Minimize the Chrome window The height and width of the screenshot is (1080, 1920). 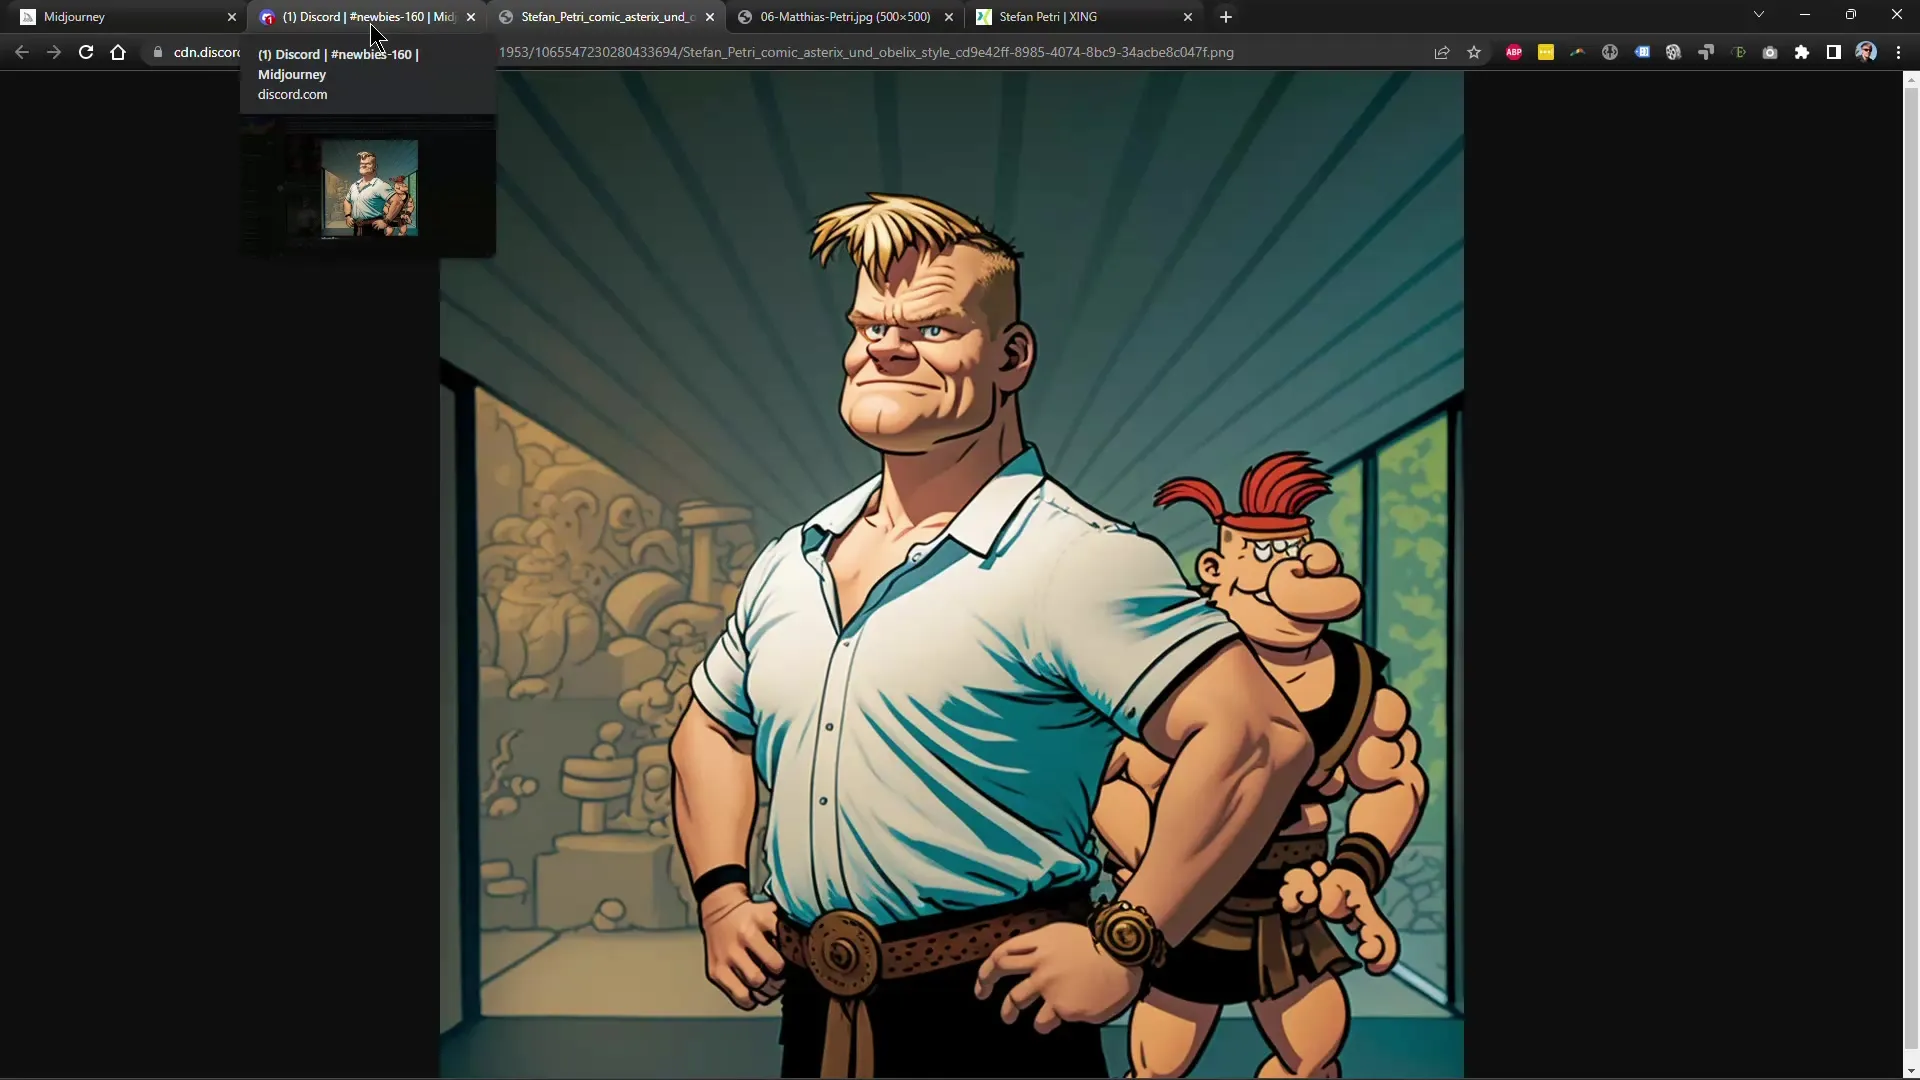click(x=1805, y=15)
